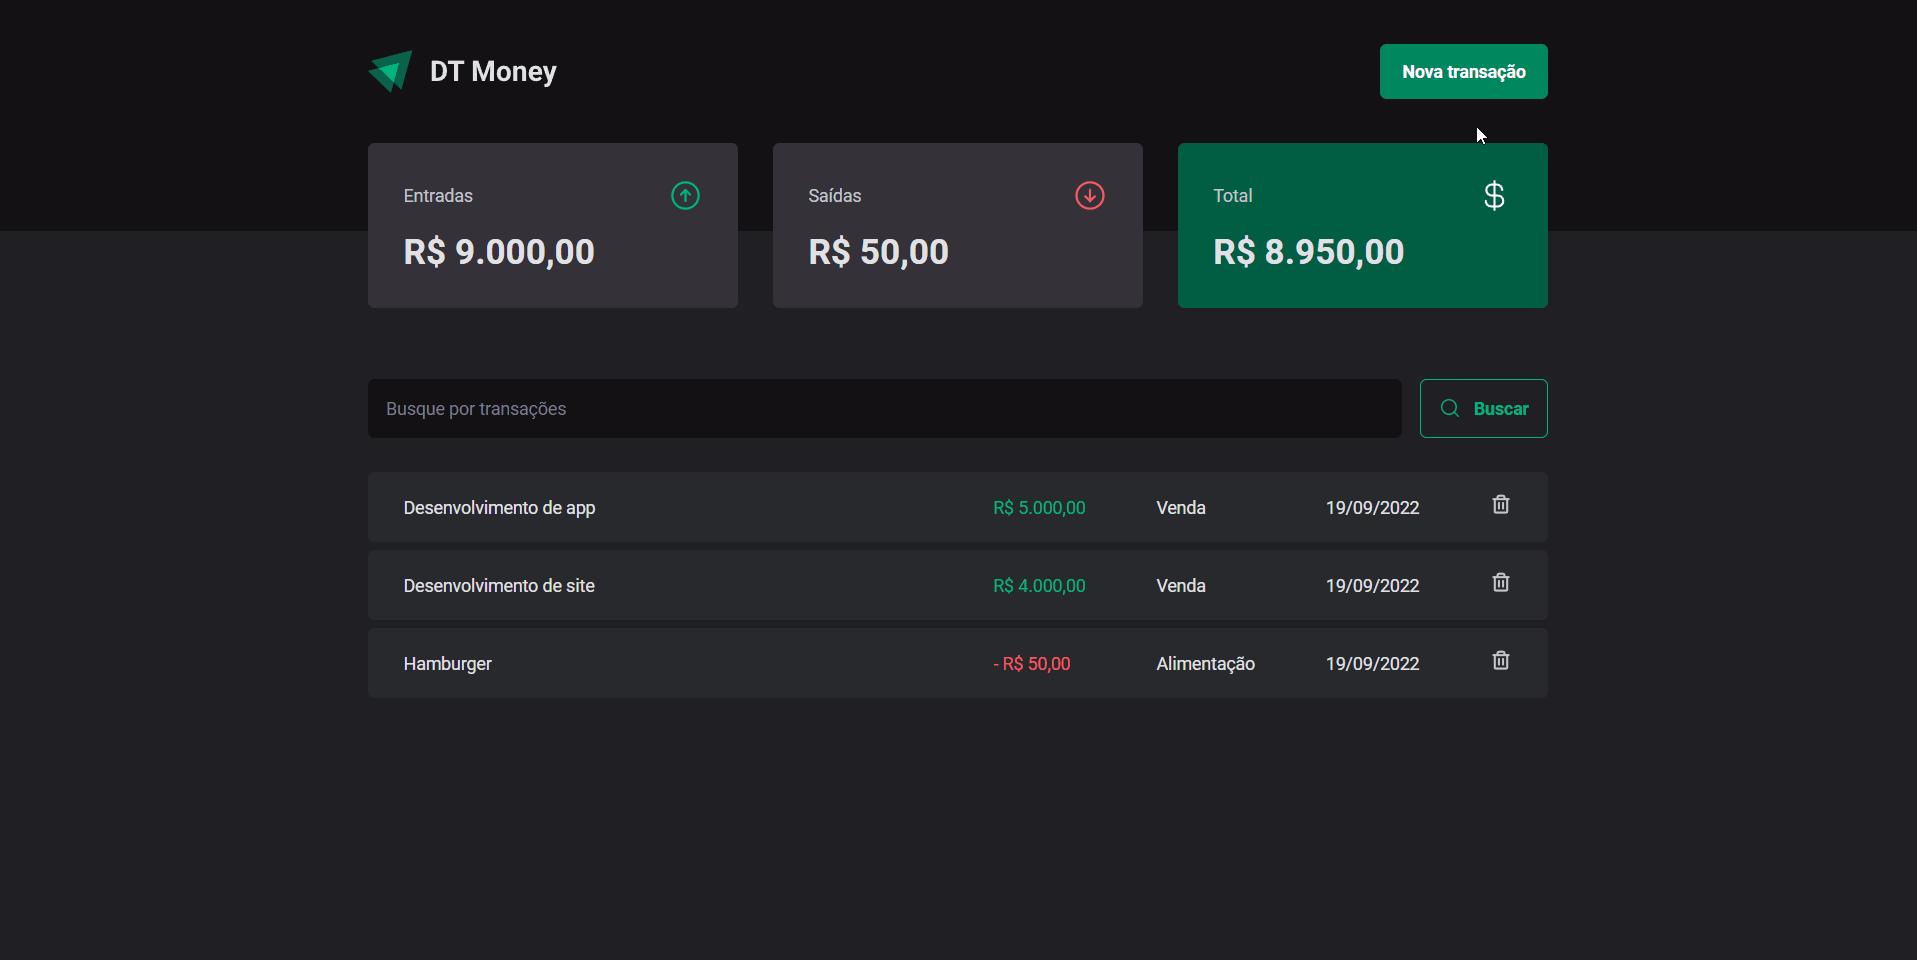The width and height of the screenshot is (1917, 960).
Task: Click the magnifying glass search icon
Action: [1450, 408]
